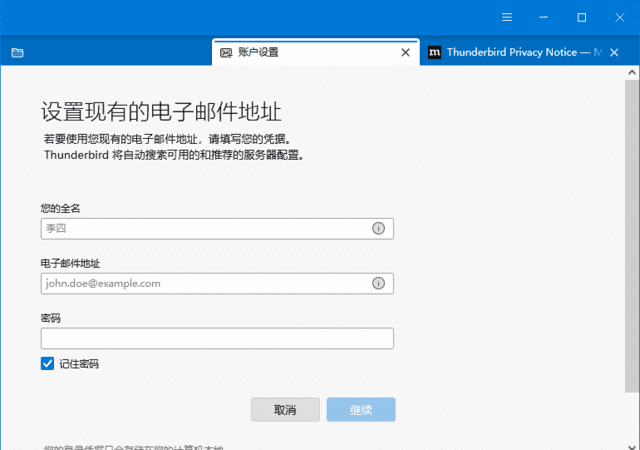This screenshot has height=450, width=640.
Task: Click the Mozilla icon on Privacy Notice tab
Action: pyautogui.click(x=434, y=52)
